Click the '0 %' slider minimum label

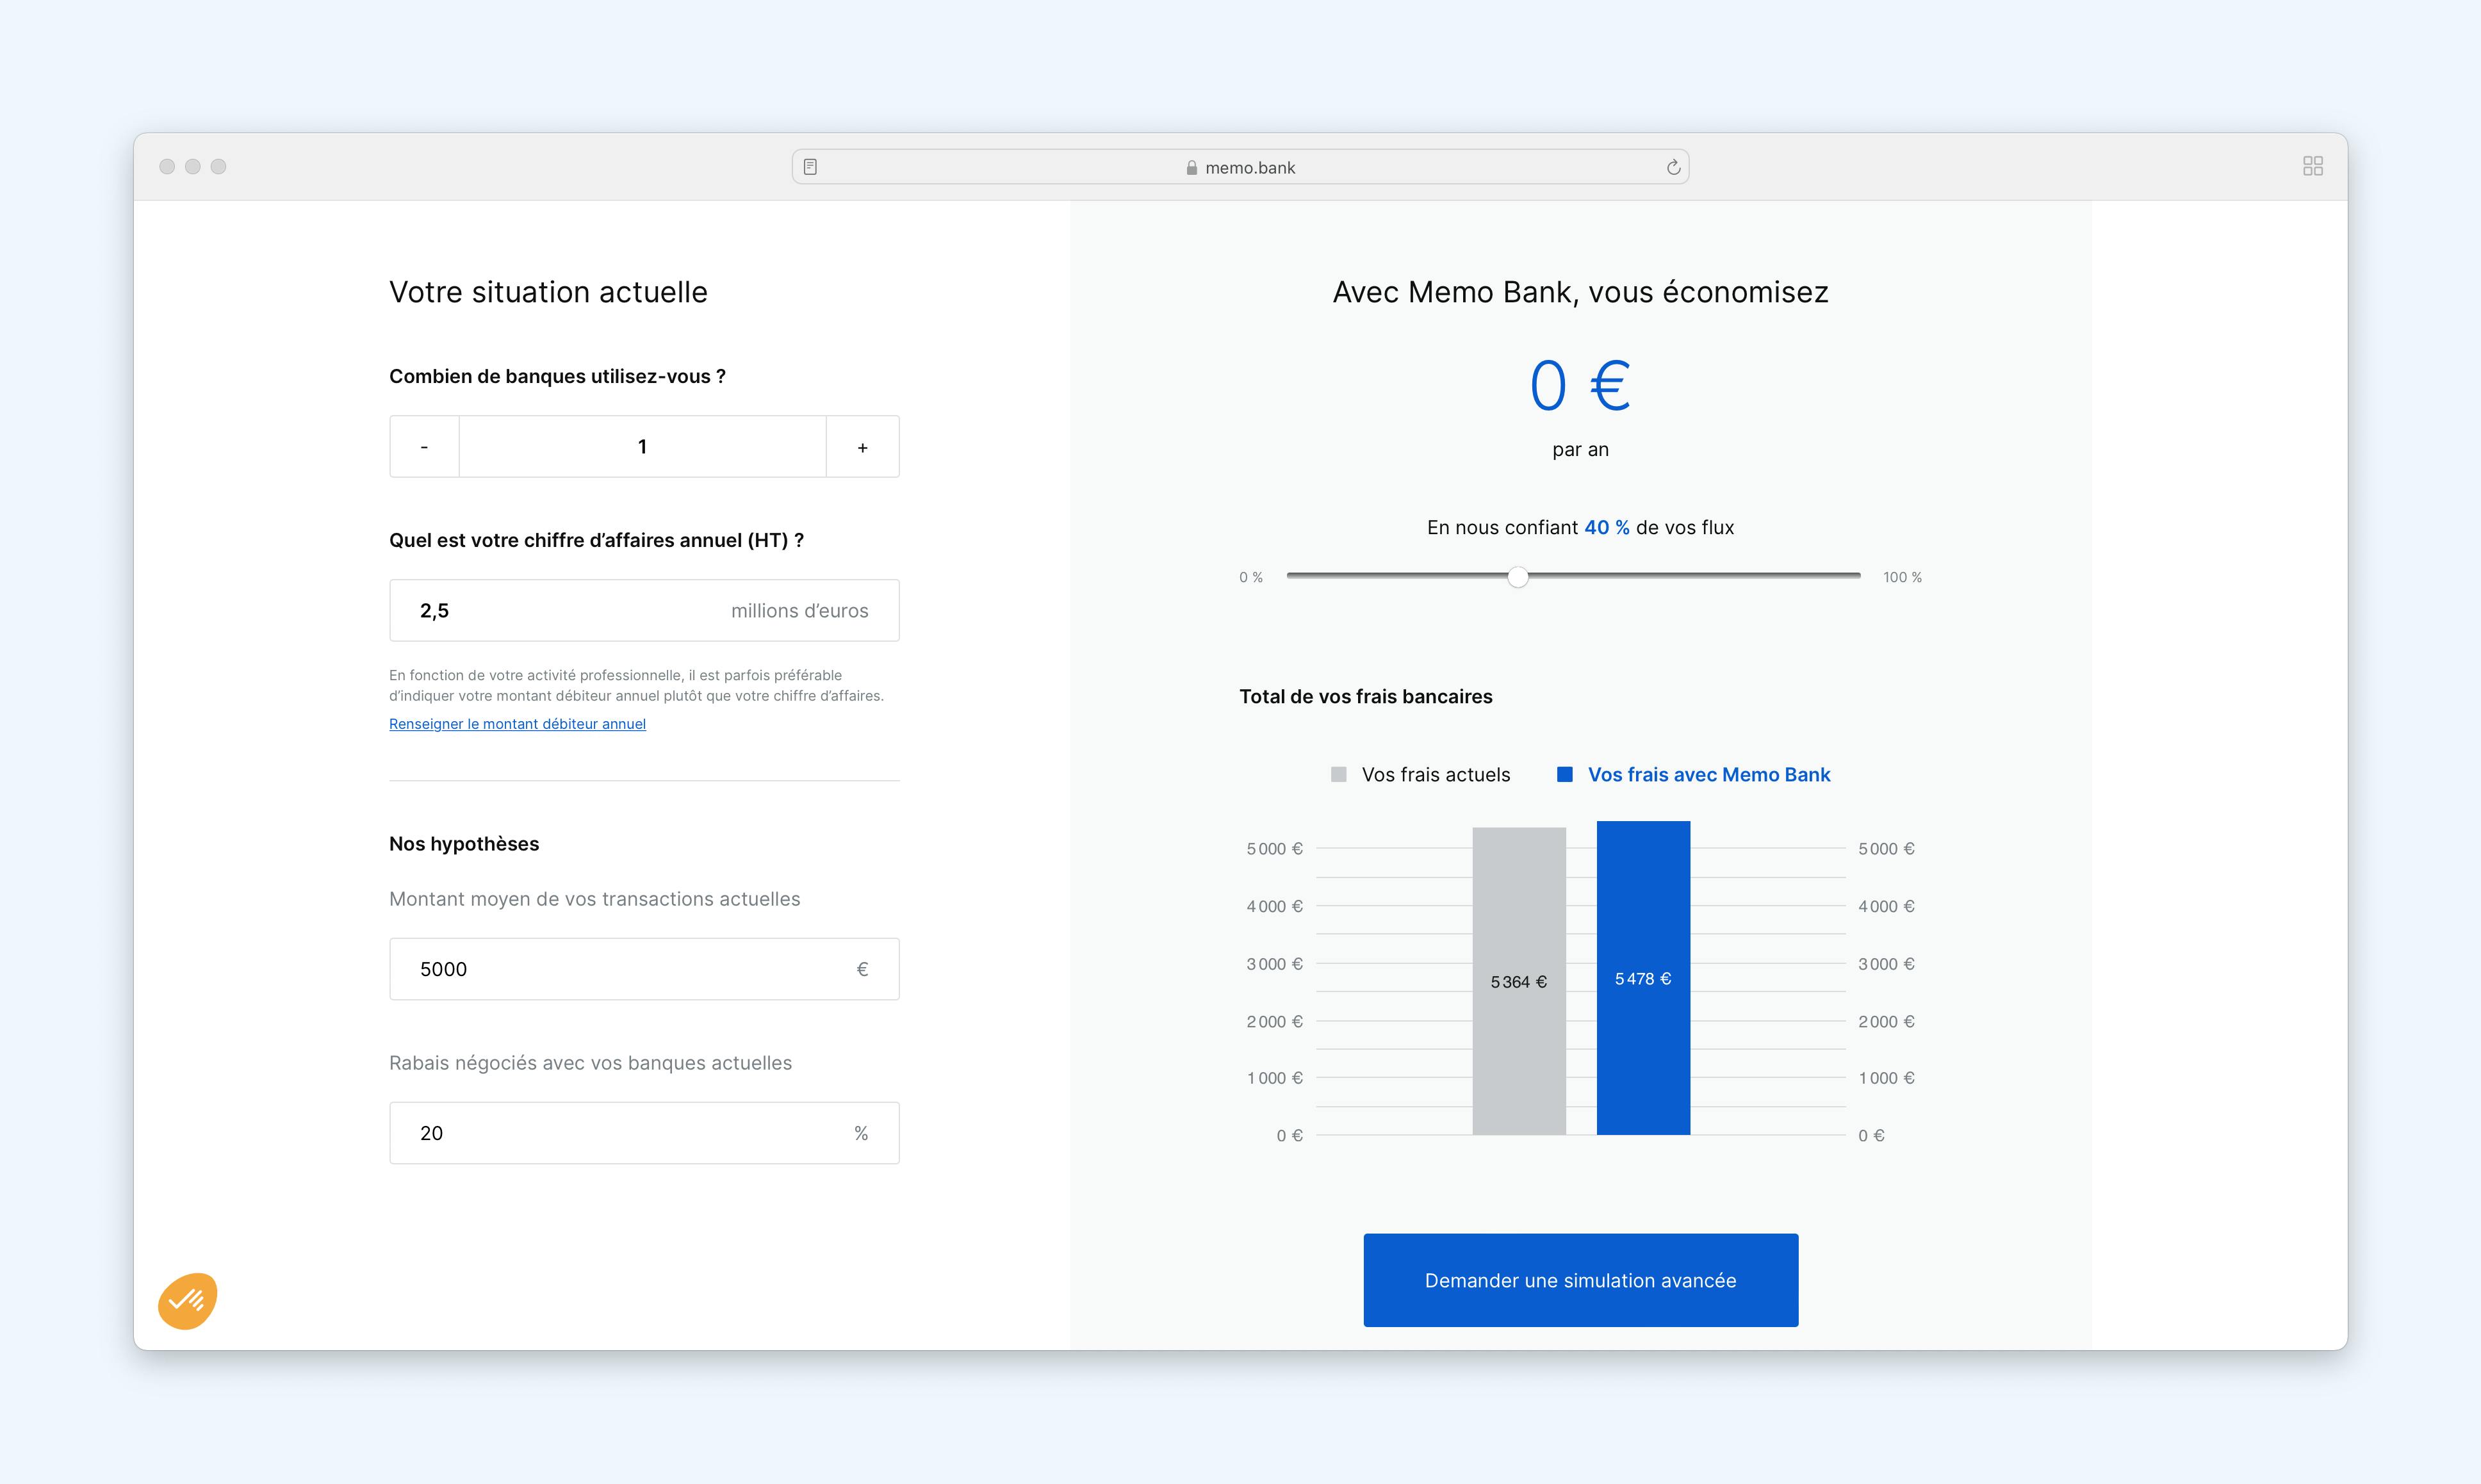pos(1250,578)
